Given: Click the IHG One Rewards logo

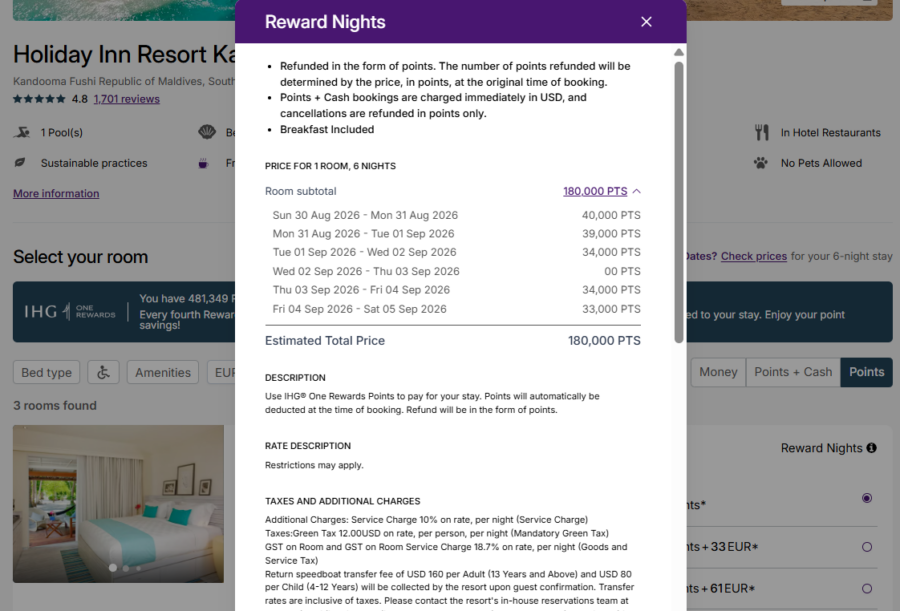Looking at the screenshot, I should coord(69,311).
